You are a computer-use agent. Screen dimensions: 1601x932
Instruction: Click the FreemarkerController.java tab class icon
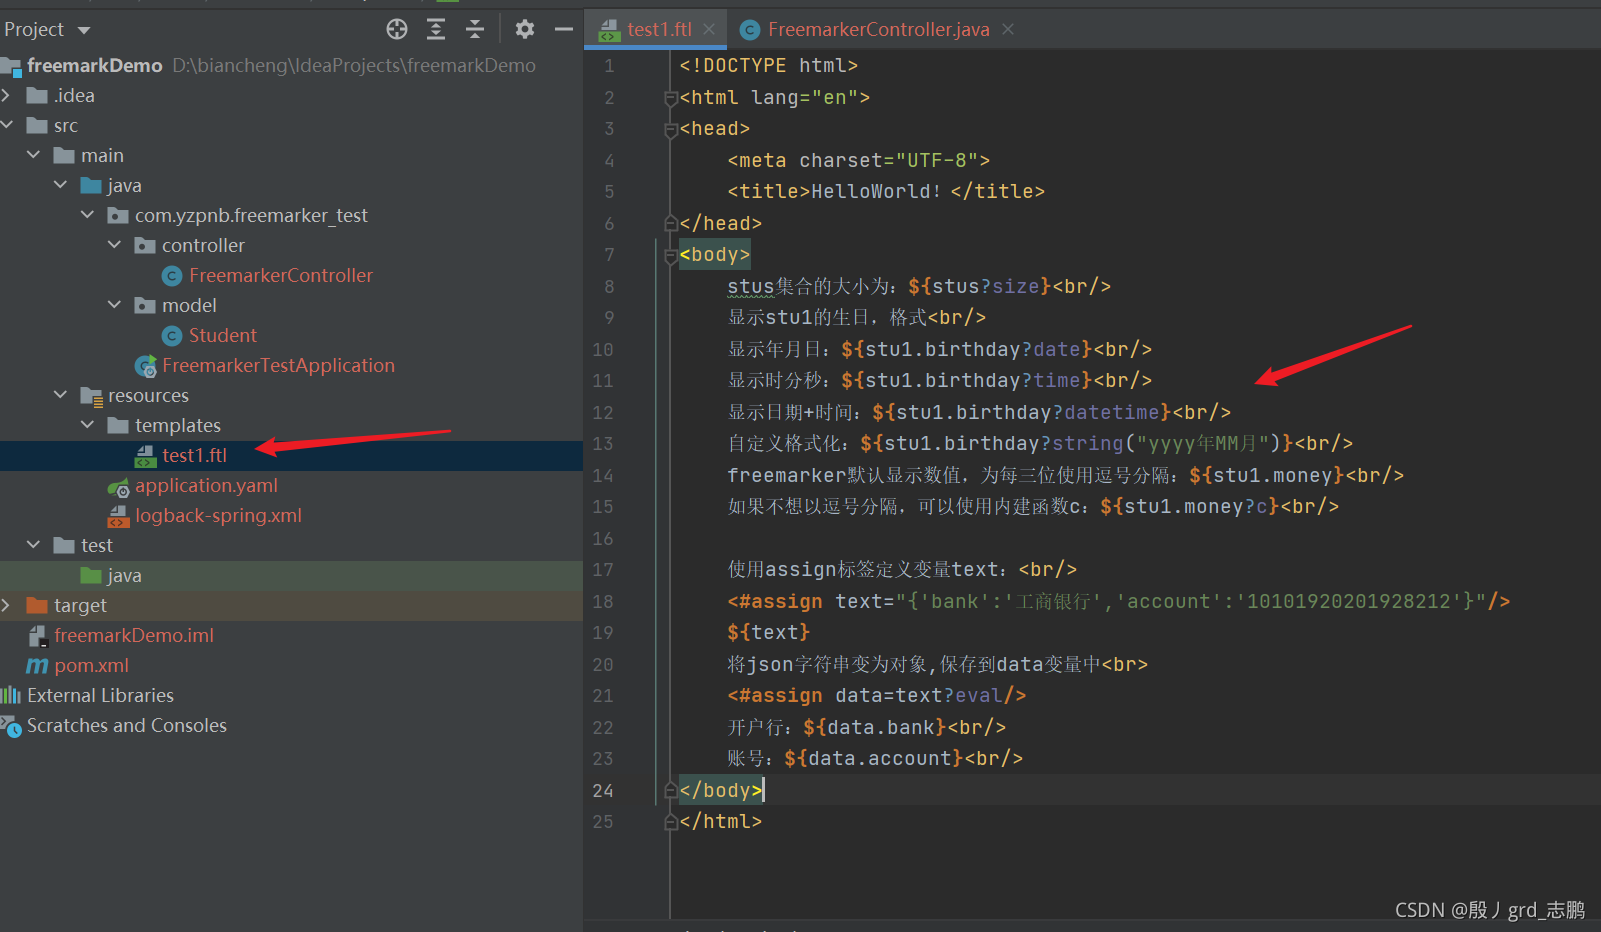[x=750, y=30]
